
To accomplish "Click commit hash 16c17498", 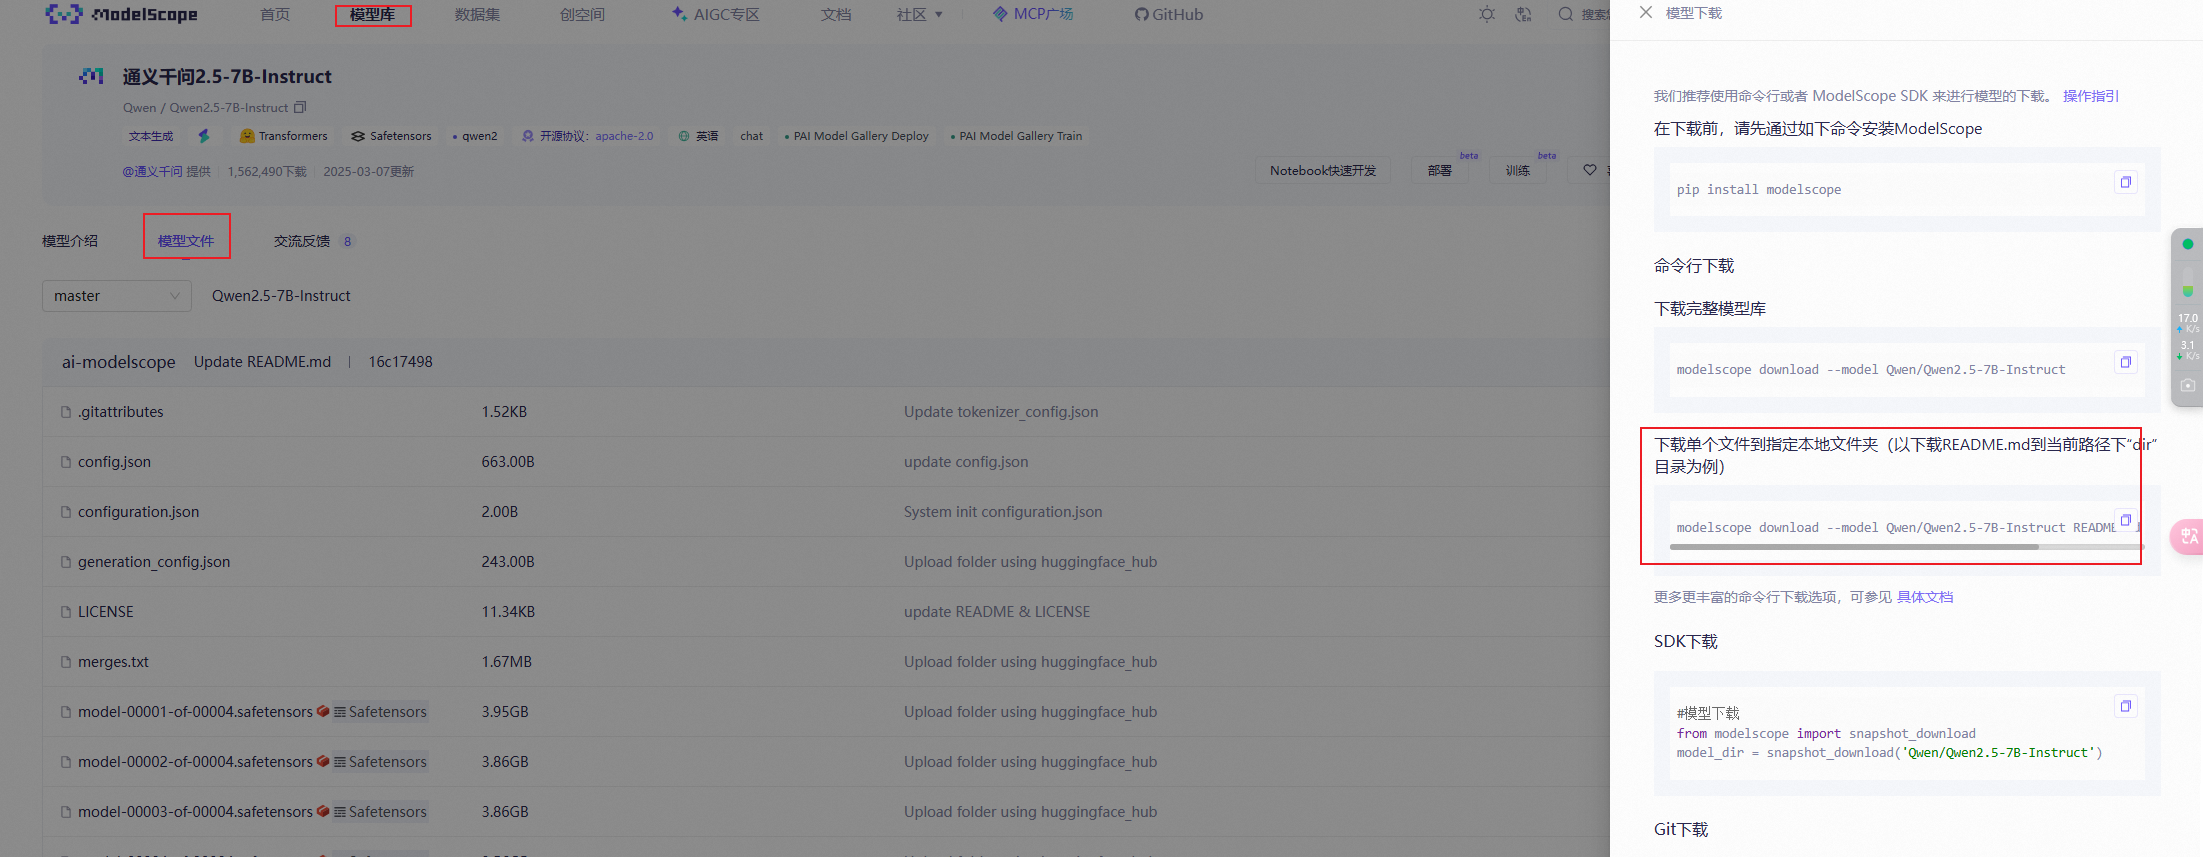I will [400, 362].
